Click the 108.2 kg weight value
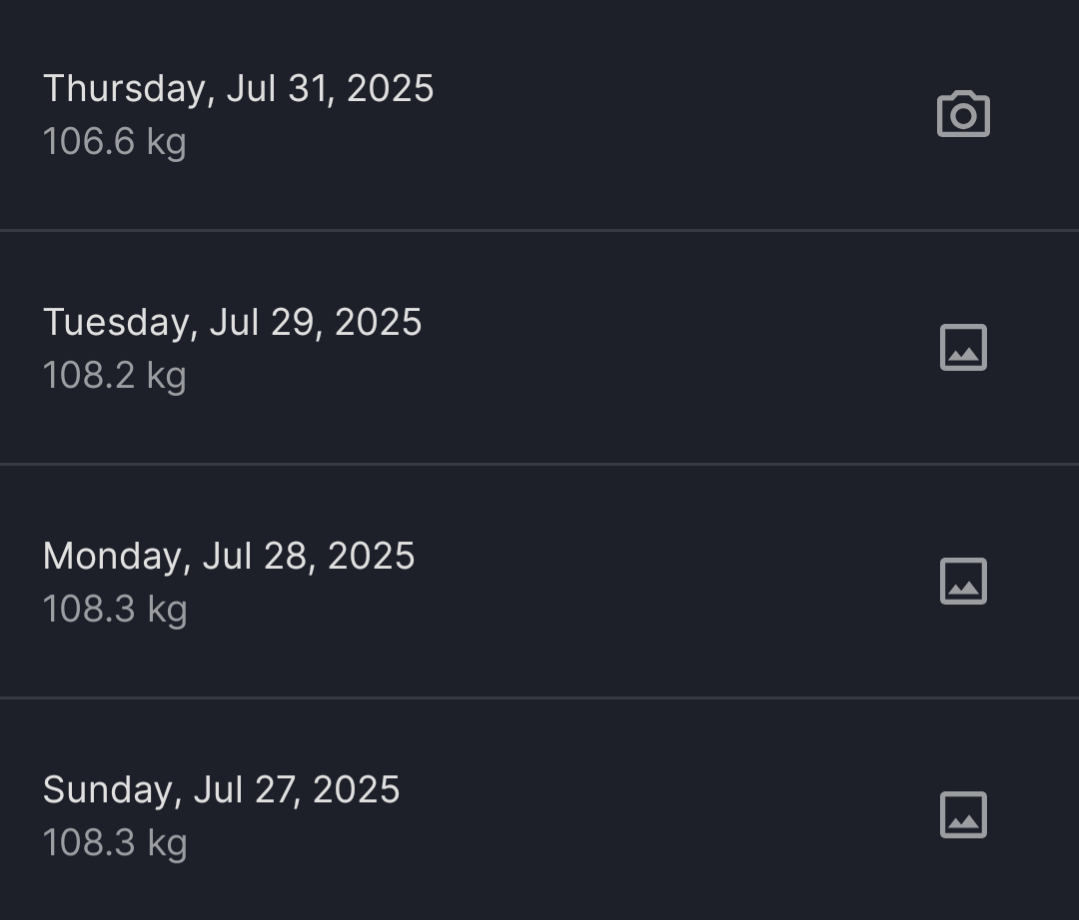Viewport: 1079px width, 920px height. 114,376
